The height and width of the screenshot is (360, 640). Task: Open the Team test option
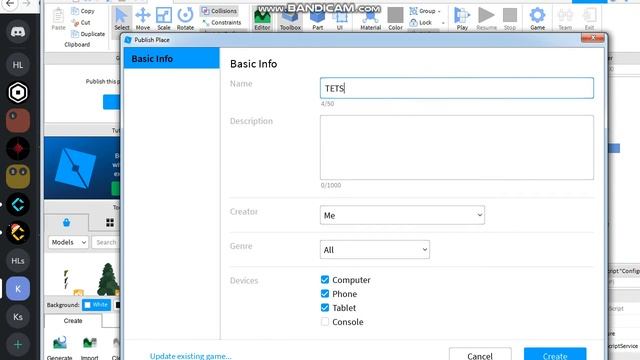click(x=565, y=19)
